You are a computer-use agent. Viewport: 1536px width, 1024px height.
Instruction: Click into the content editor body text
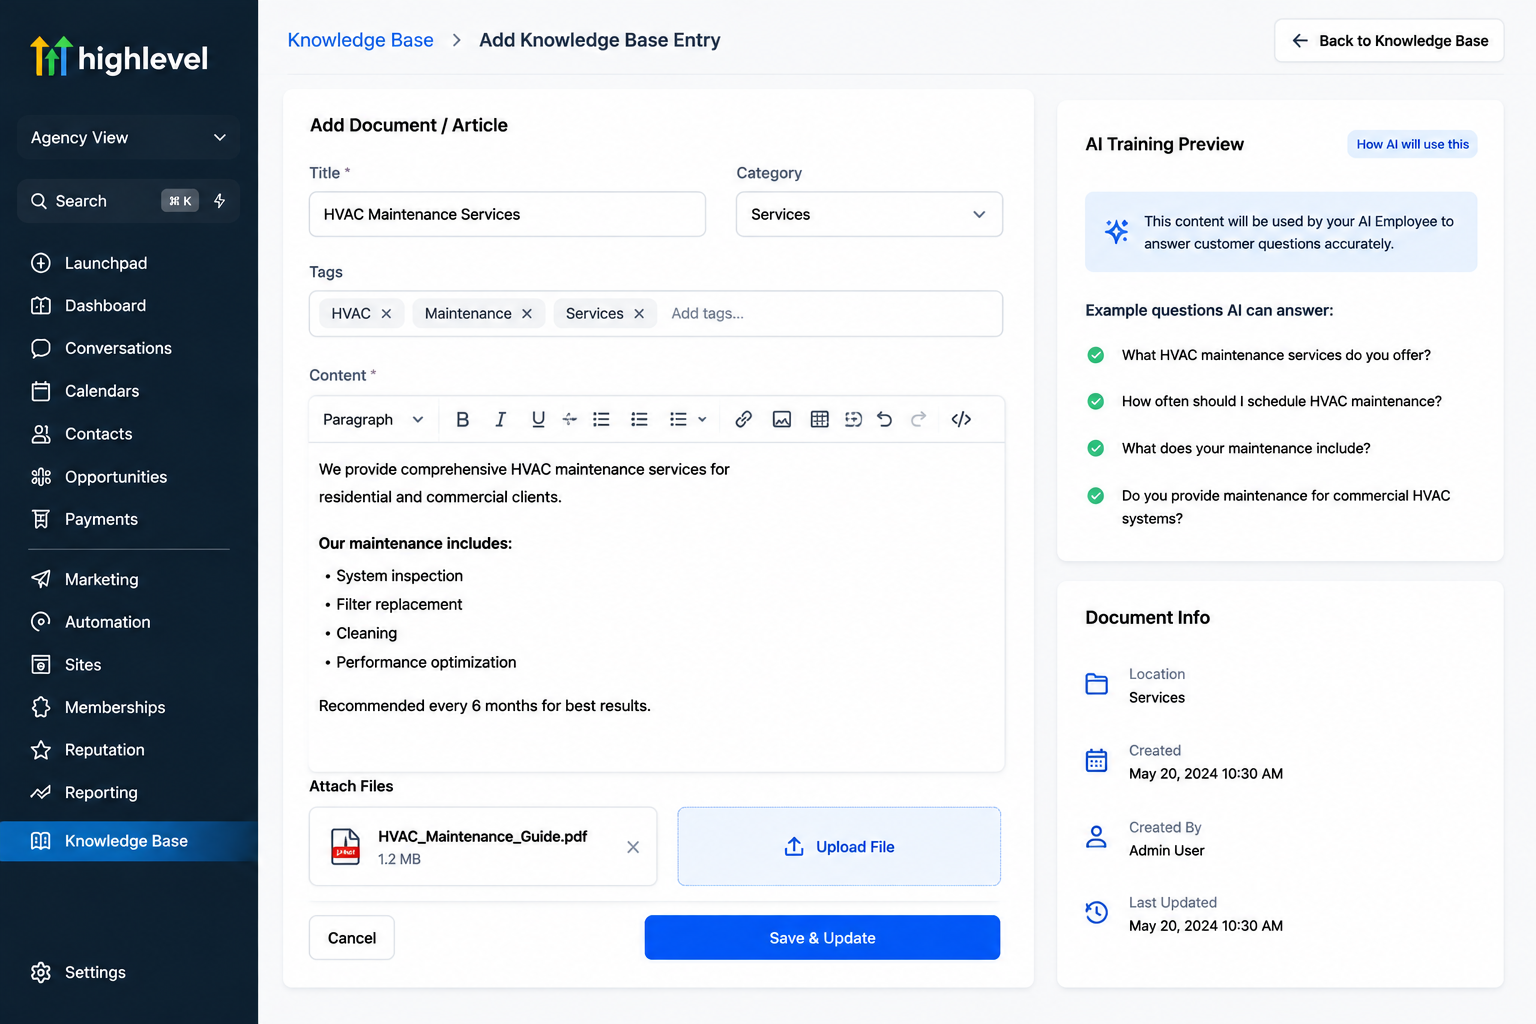[x=656, y=606]
